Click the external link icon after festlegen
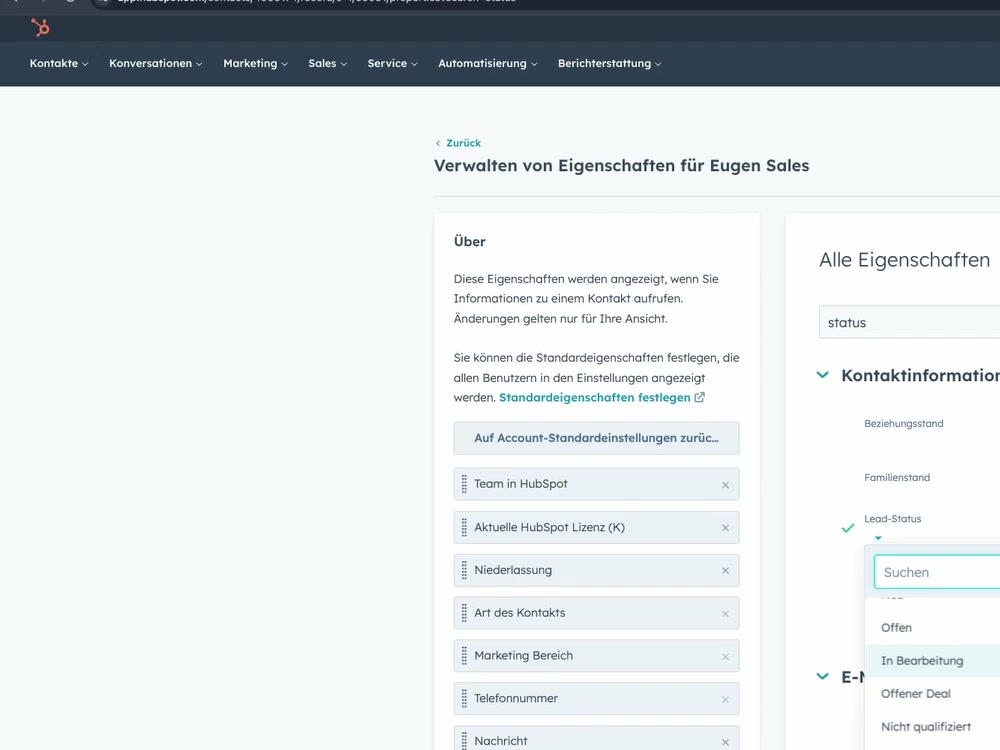The image size is (1000, 750). [x=700, y=397]
